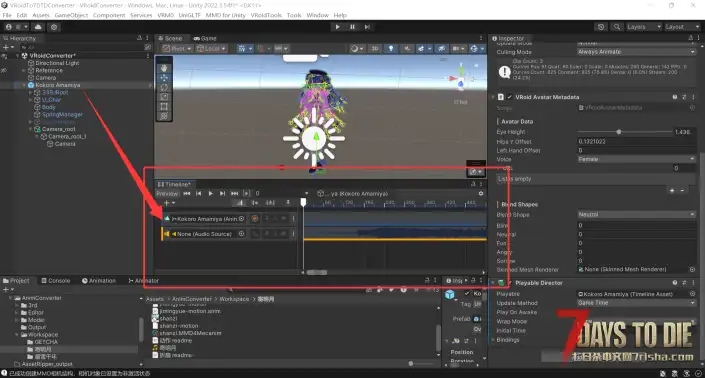Open the Local handle rotation dropdown
The height and width of the screenshot is (378, 705).
click(211, 49)
